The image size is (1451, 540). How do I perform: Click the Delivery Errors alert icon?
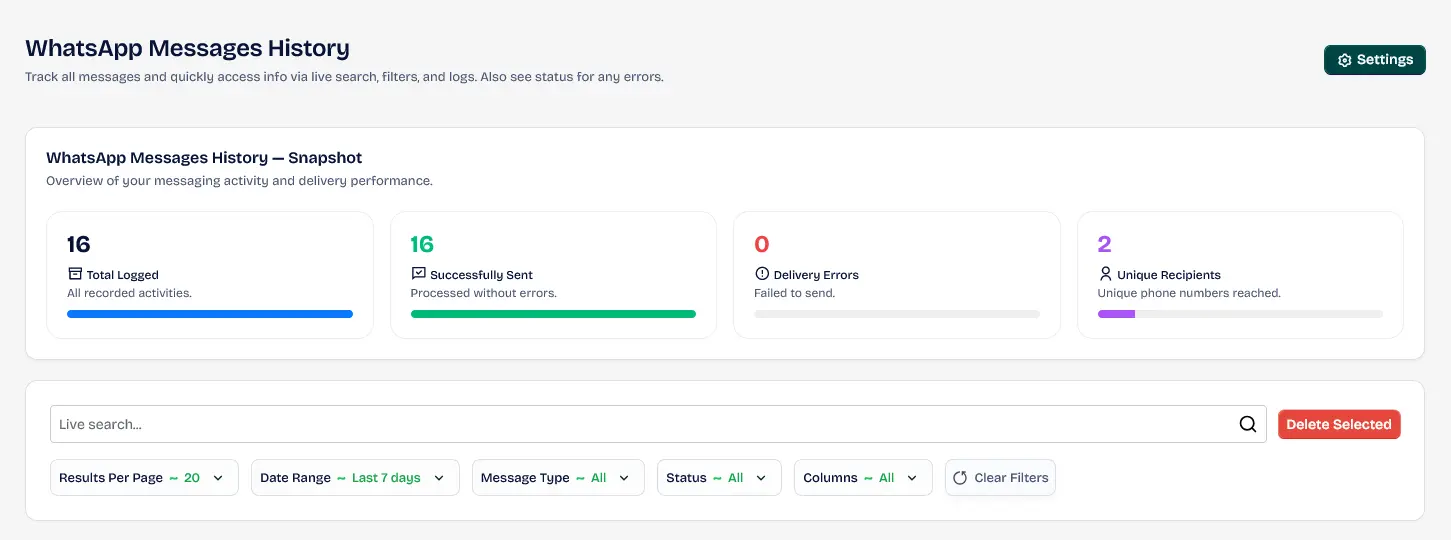pos(762,274)
